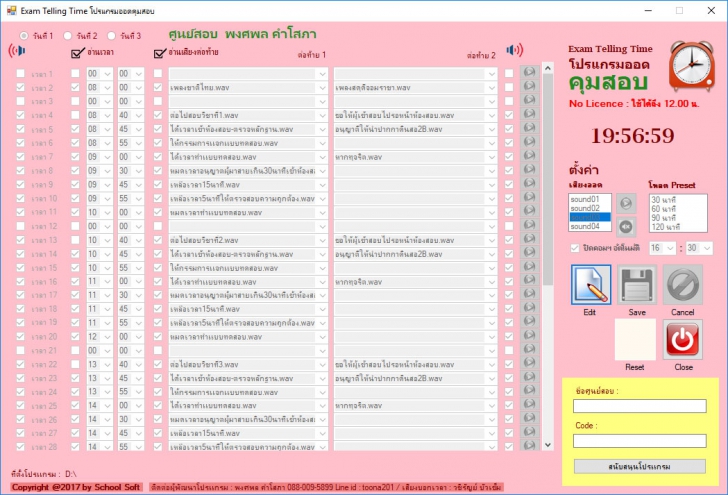This screenshot has height=495, width=728.
Task: Open hour dropdown for เวลา 20 showing 12
Action: point(108,337)
